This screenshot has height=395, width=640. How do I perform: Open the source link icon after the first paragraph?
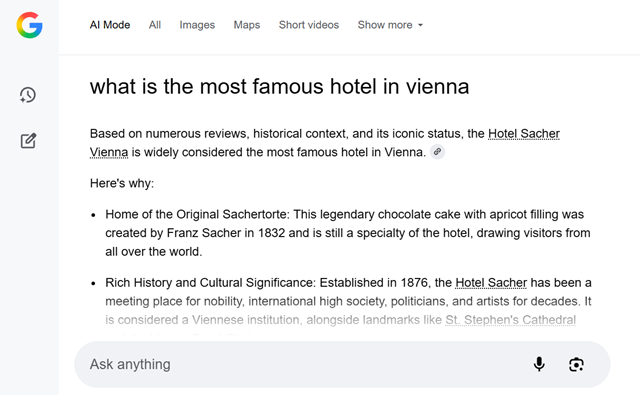pyautogui.click(x=437, y=152)
